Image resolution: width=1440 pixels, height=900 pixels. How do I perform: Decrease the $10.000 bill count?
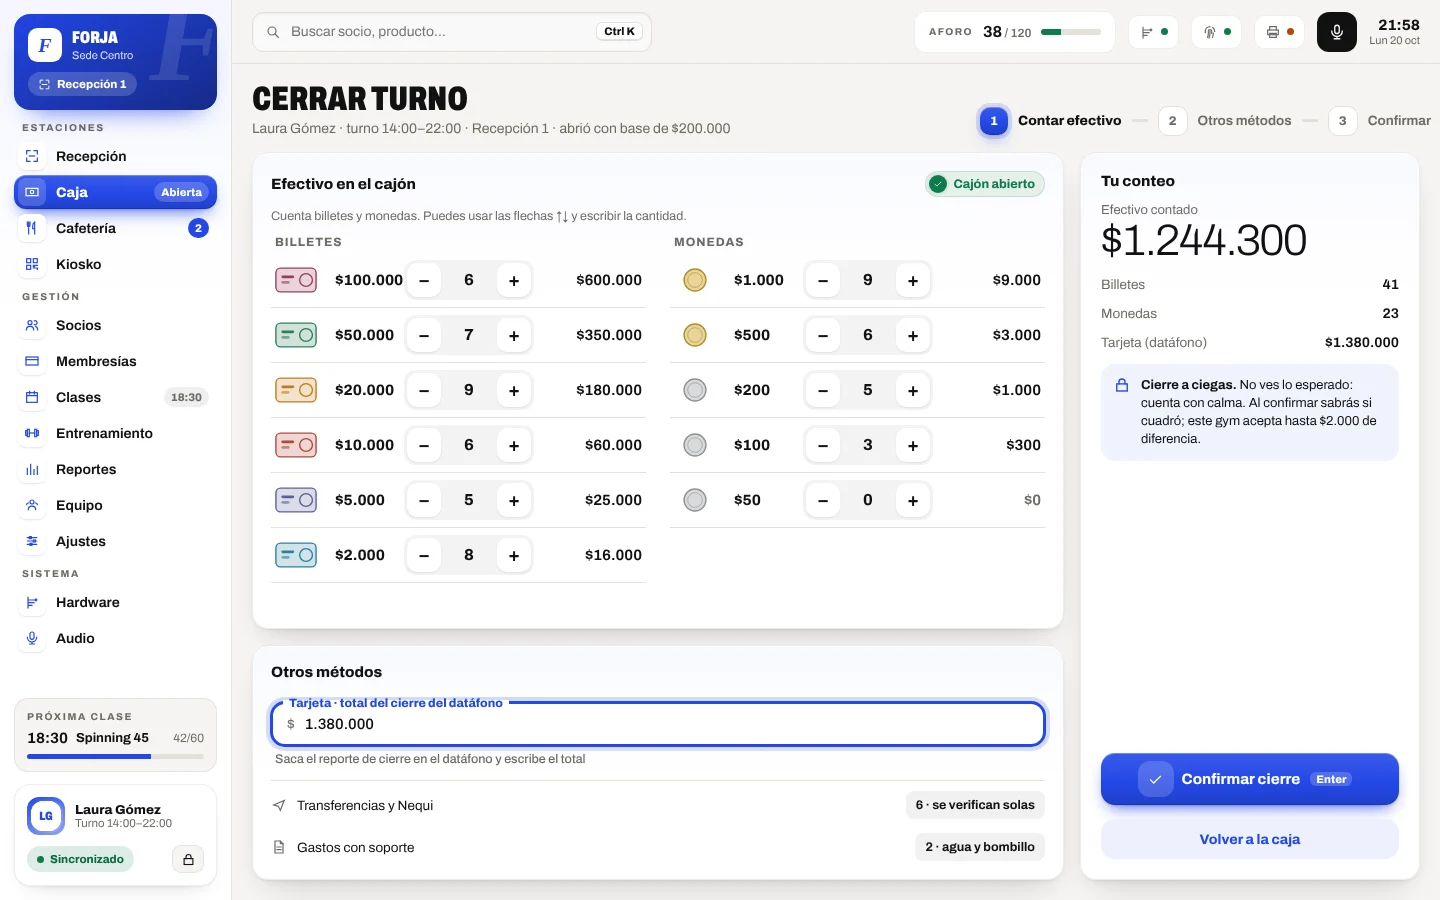(x=424, y=446)
